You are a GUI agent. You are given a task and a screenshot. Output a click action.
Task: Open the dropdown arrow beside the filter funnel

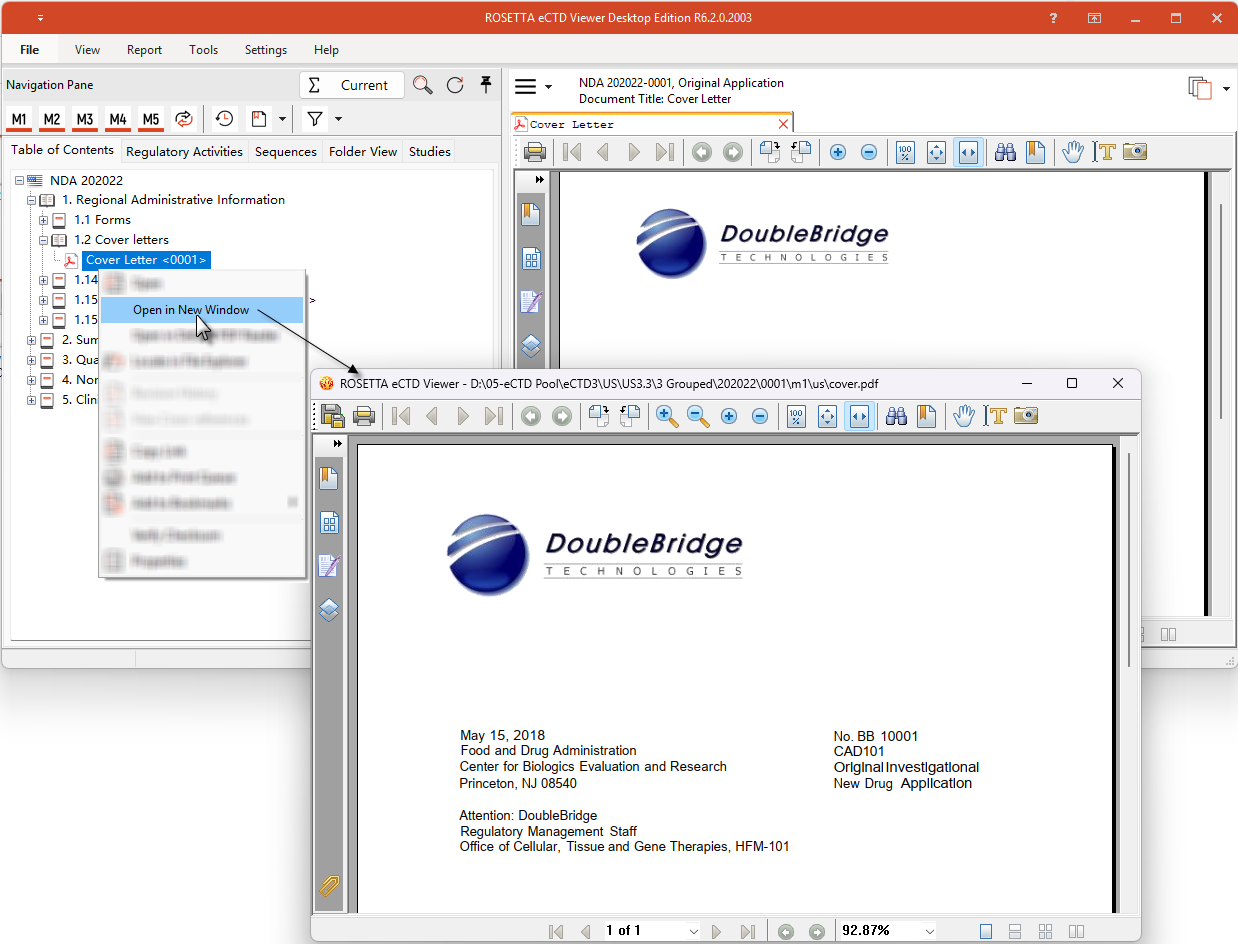click(x=338, y=119)
